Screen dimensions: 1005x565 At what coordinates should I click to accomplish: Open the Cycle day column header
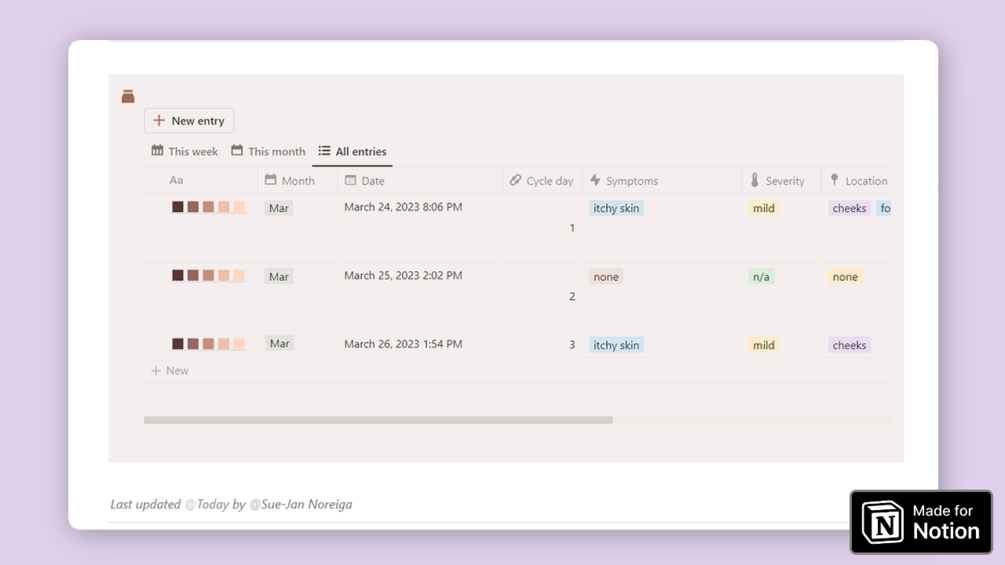pyautogui.click(x=542, y=181)
